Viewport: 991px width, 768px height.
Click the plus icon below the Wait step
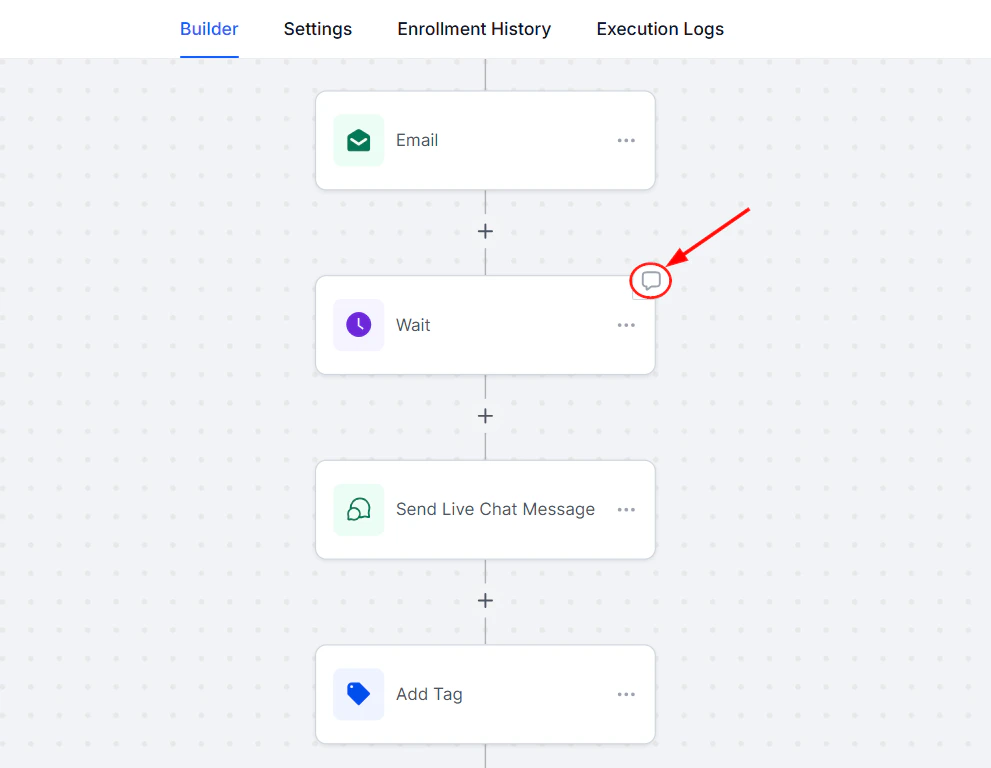[x=485, y=416]
